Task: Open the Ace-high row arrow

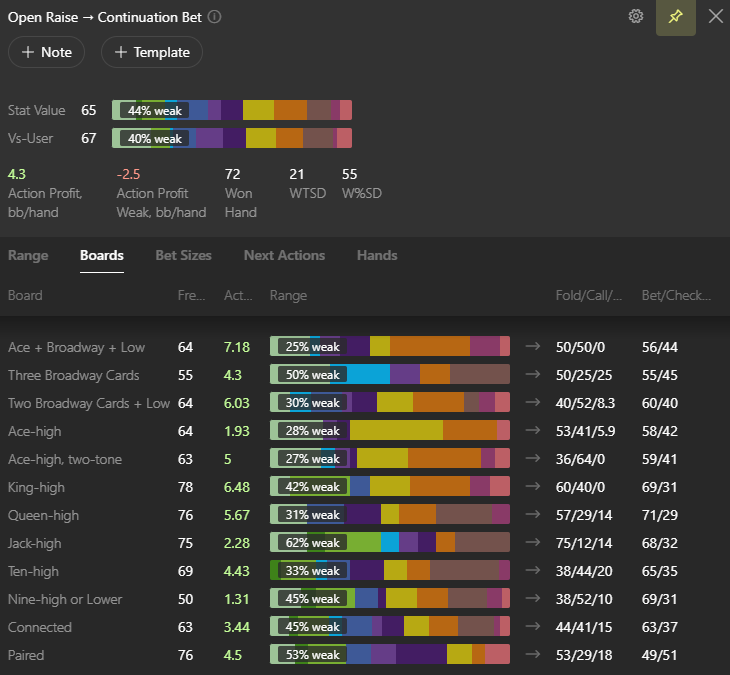Action: click(x=533, y=430)
